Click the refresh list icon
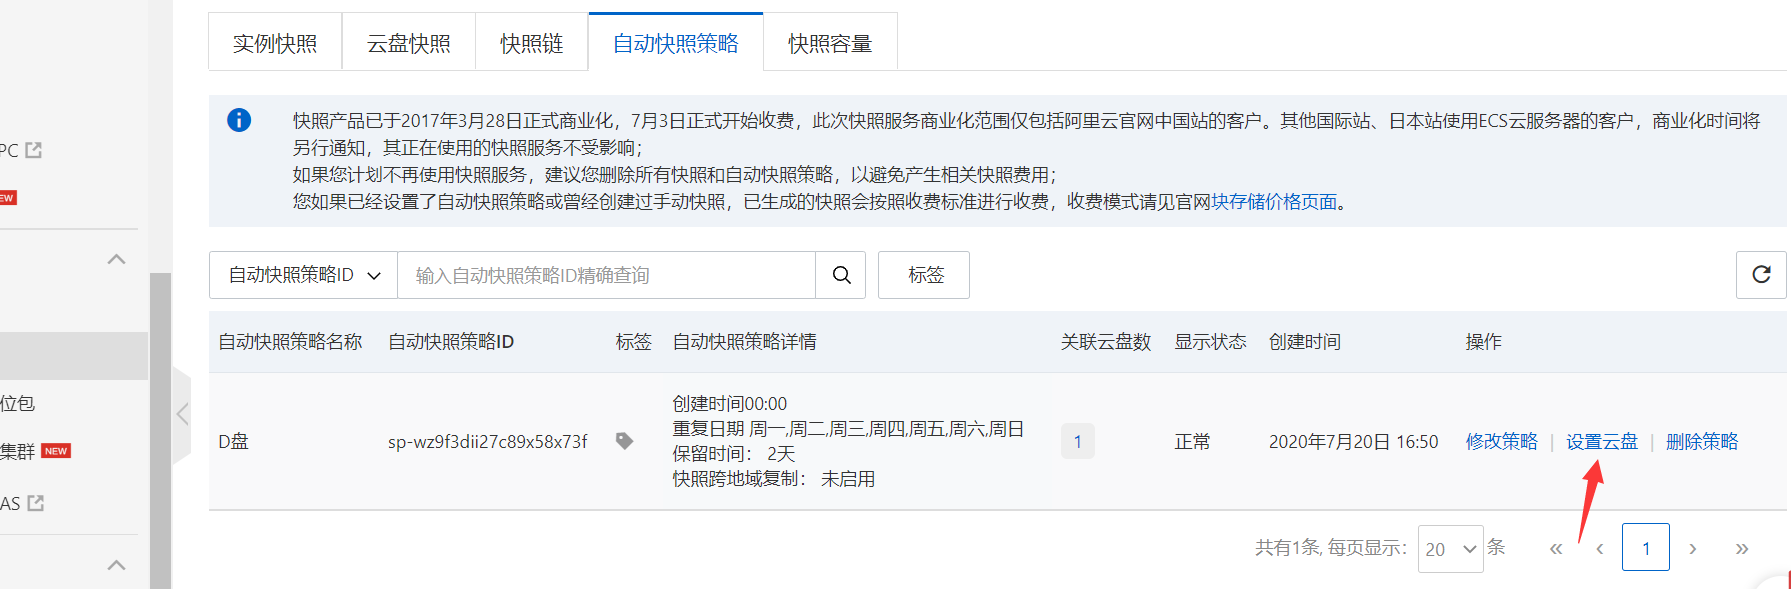Screen dimensions: 1791x589 (x=1761, y=275)
